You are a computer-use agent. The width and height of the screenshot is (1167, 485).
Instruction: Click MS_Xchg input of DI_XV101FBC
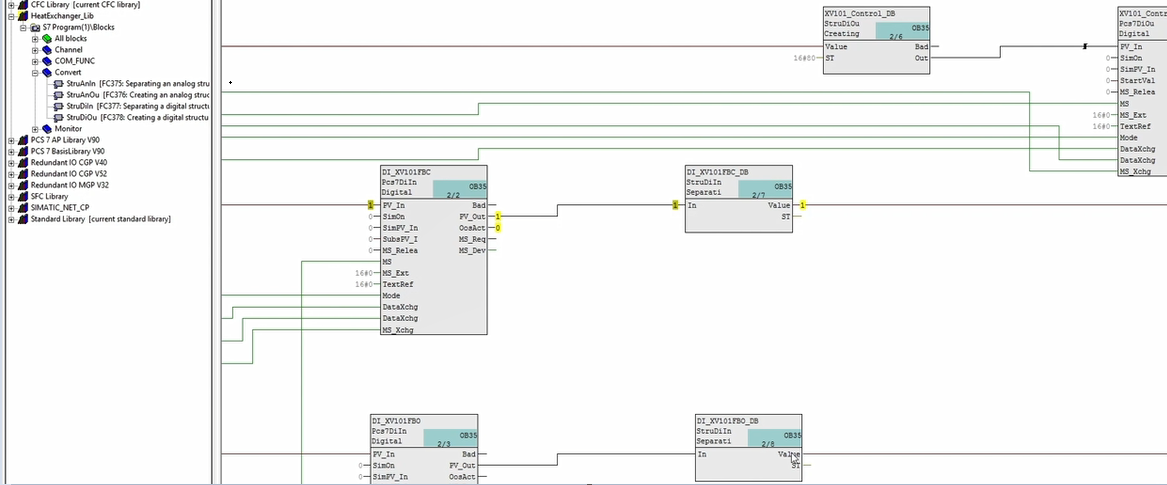tap(398, 330)
